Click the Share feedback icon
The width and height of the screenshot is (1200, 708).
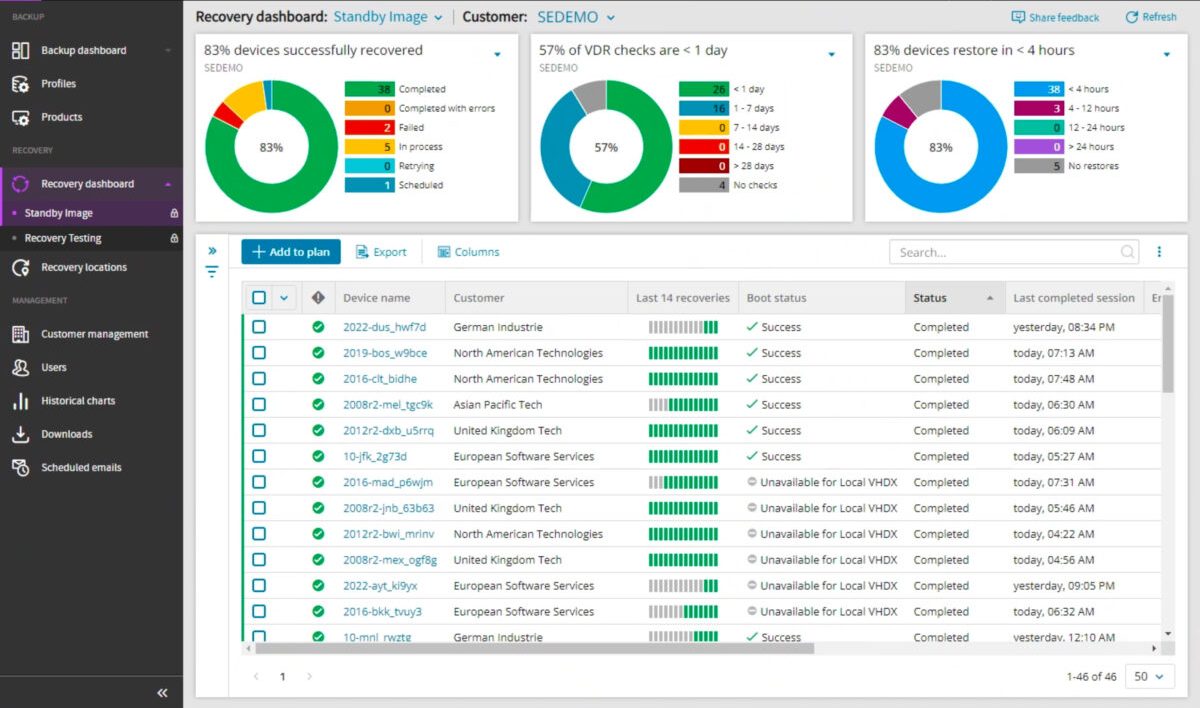(x=1018, y=17)
